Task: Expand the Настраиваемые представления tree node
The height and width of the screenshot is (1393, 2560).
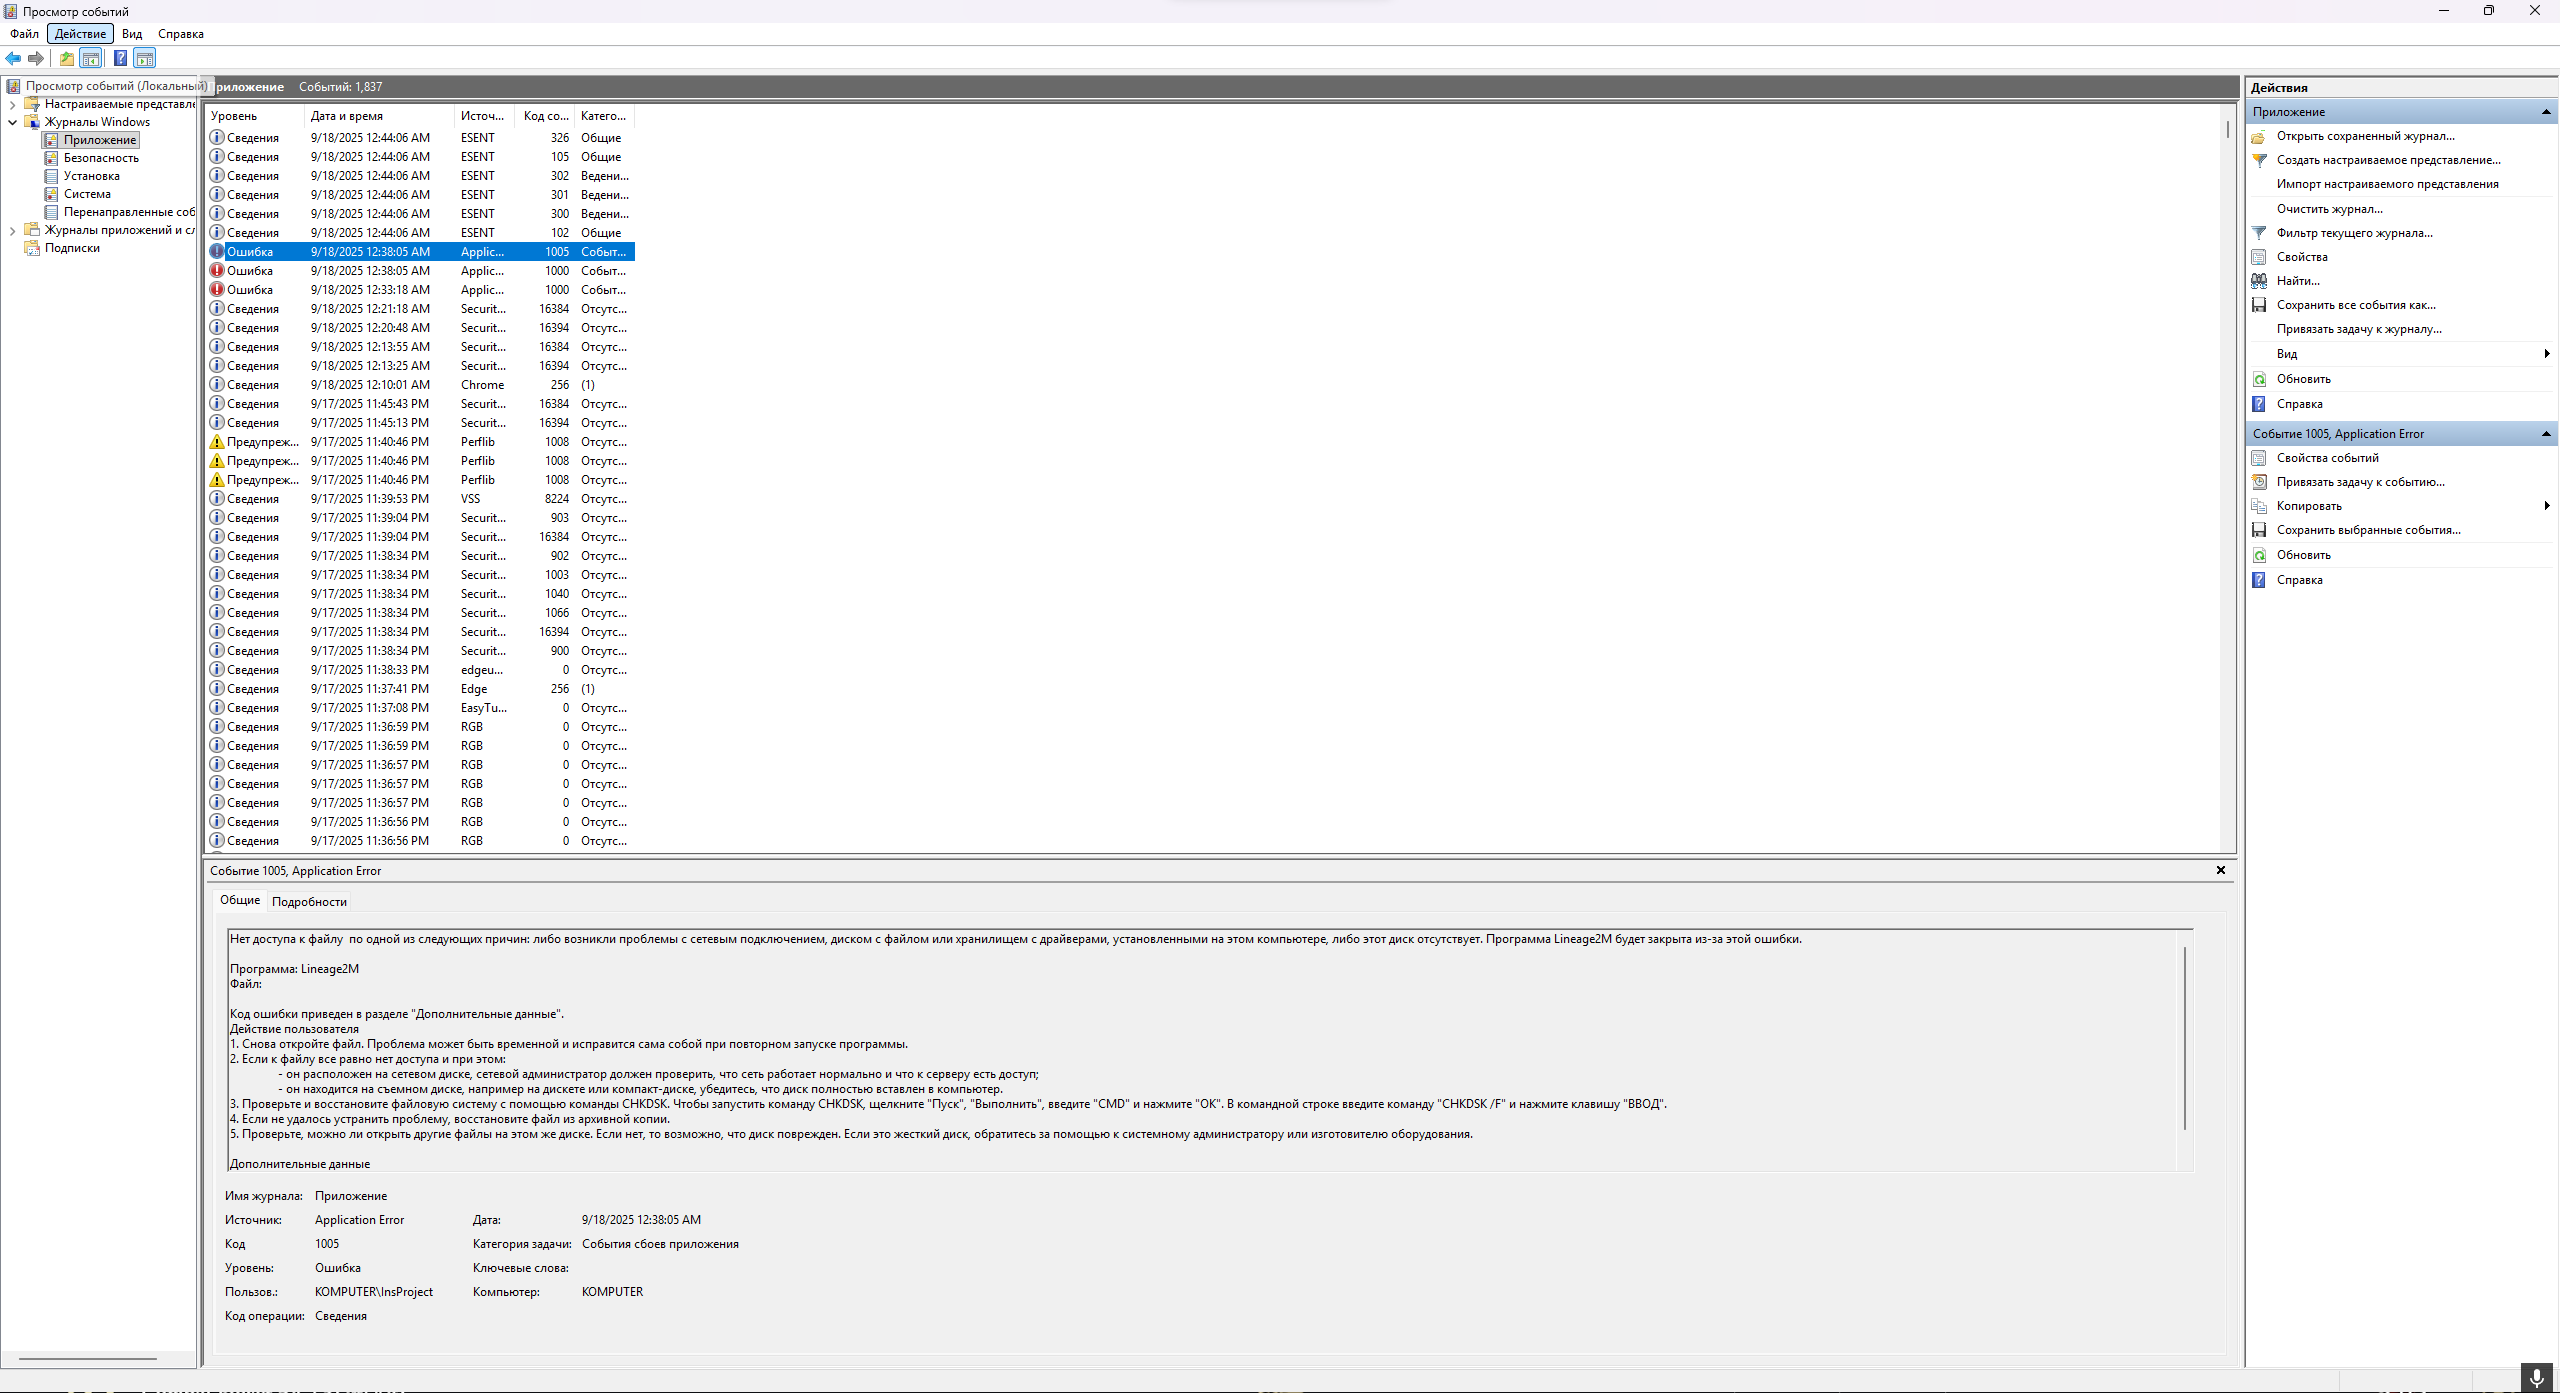Action: [12, 104]
